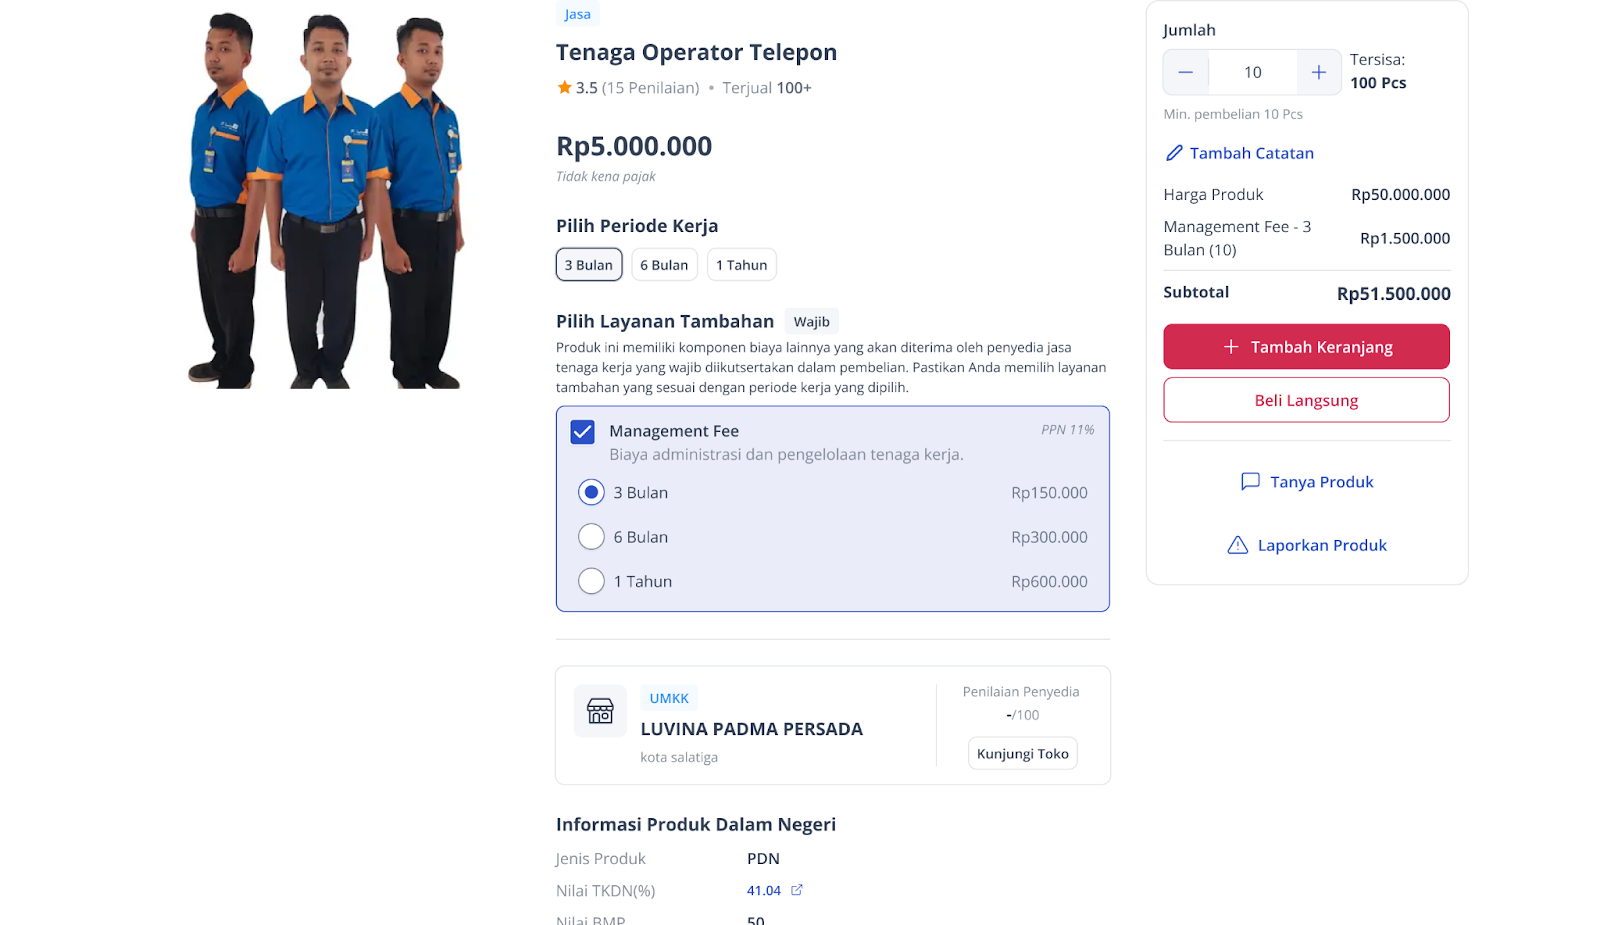Select the 6 Bulan Rp300.000 radio option

tap(591, 537)
